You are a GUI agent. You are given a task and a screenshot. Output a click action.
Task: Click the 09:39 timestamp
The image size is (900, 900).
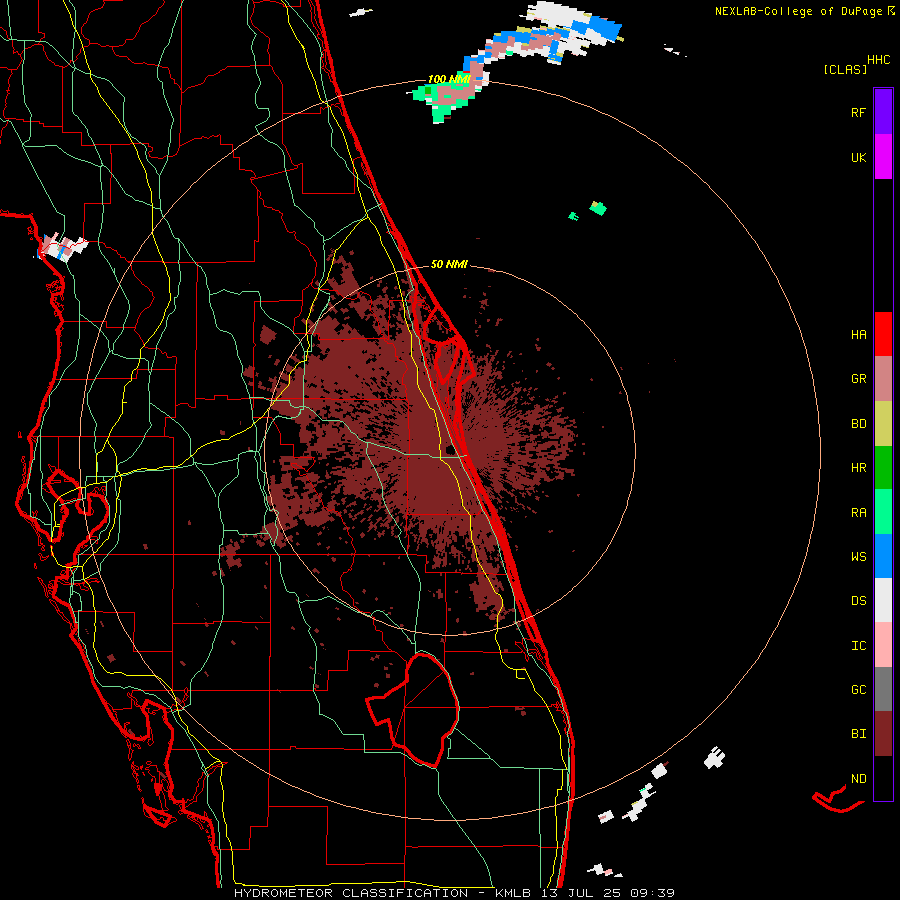pyautogui.click(x=651, y=893)
